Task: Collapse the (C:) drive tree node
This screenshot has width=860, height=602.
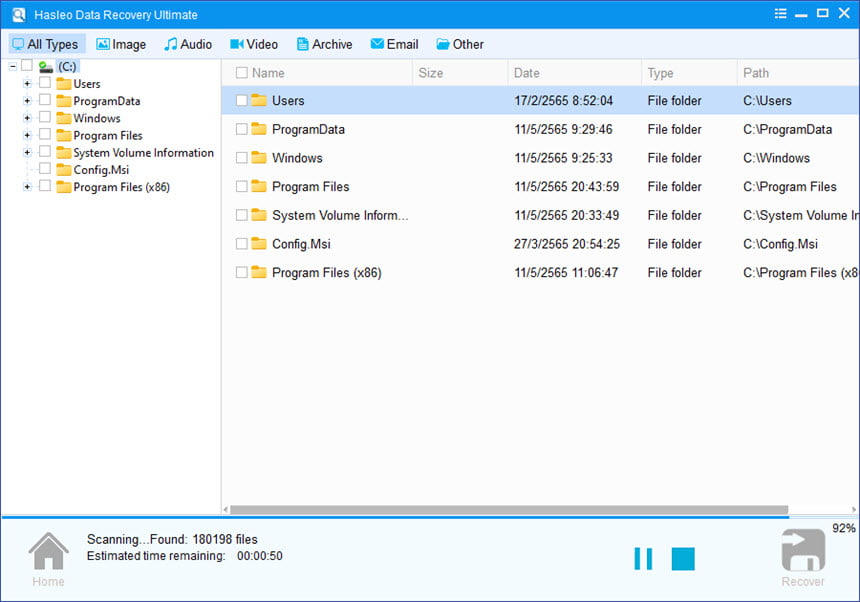Action: pyautogui.click(x=12, y=66)
